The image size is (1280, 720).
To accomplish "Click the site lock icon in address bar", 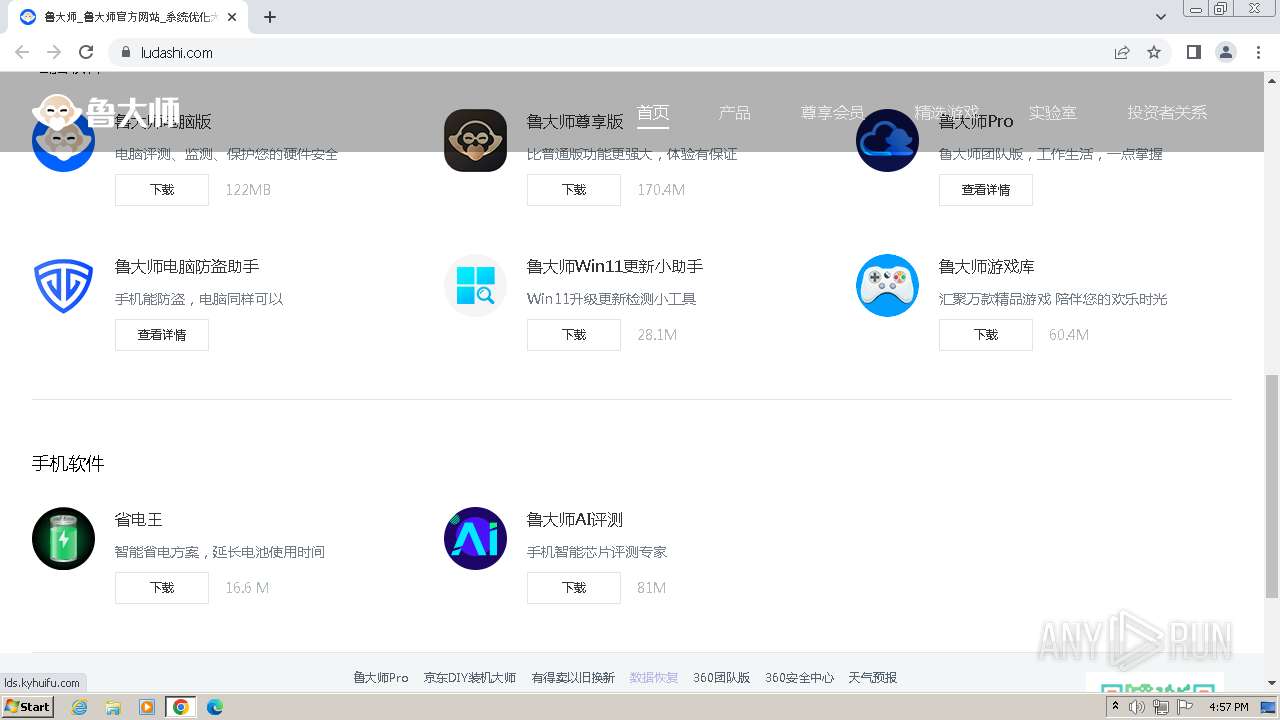I will pyautogui.click(x=126, y=52).
